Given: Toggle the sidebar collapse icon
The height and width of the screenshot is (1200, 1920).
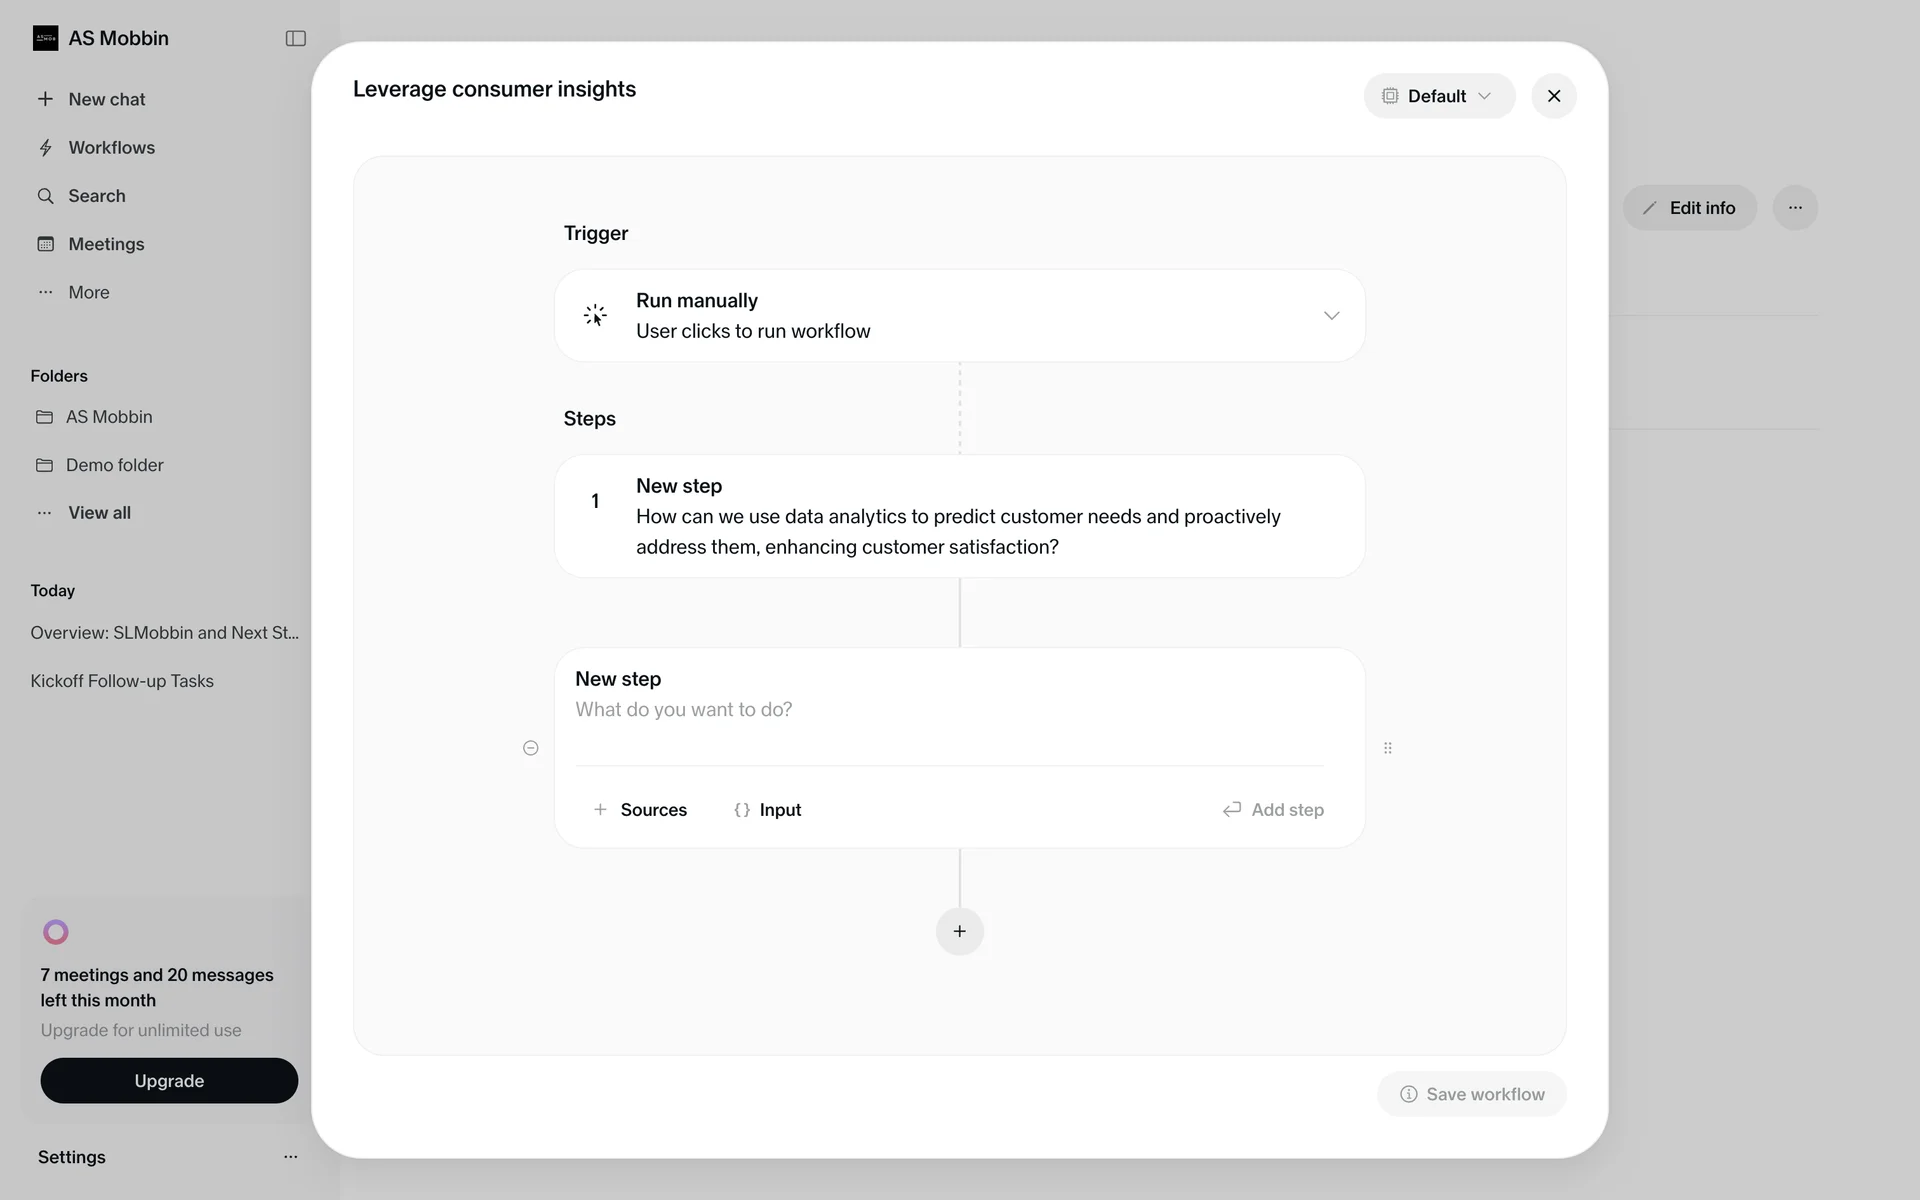Looking at the screenshot, I should click(x=295, y=38).
